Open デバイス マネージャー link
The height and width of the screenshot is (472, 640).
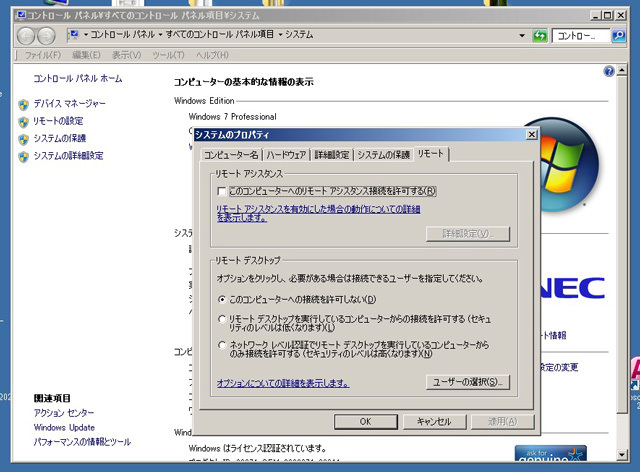tap(69, 104)
